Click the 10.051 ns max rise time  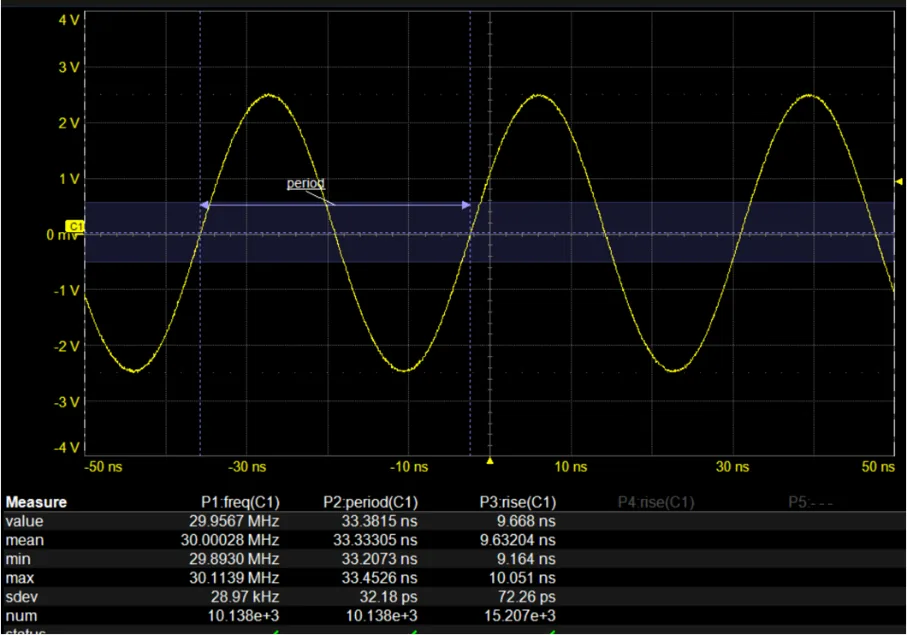click(522, 578)
